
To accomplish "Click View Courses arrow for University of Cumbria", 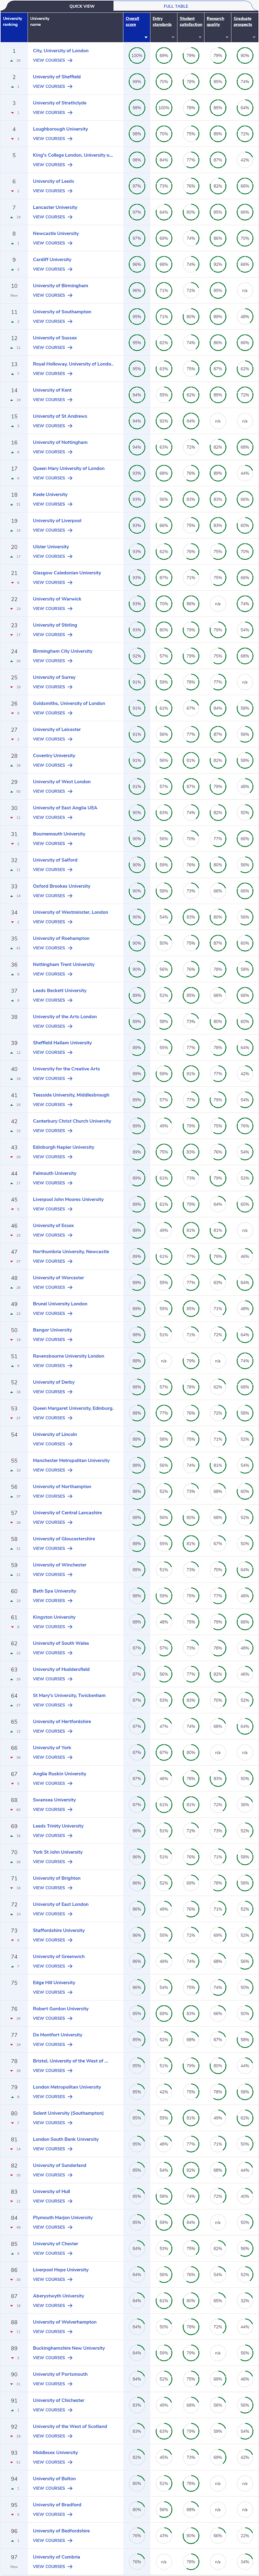I will point(69,2566).
